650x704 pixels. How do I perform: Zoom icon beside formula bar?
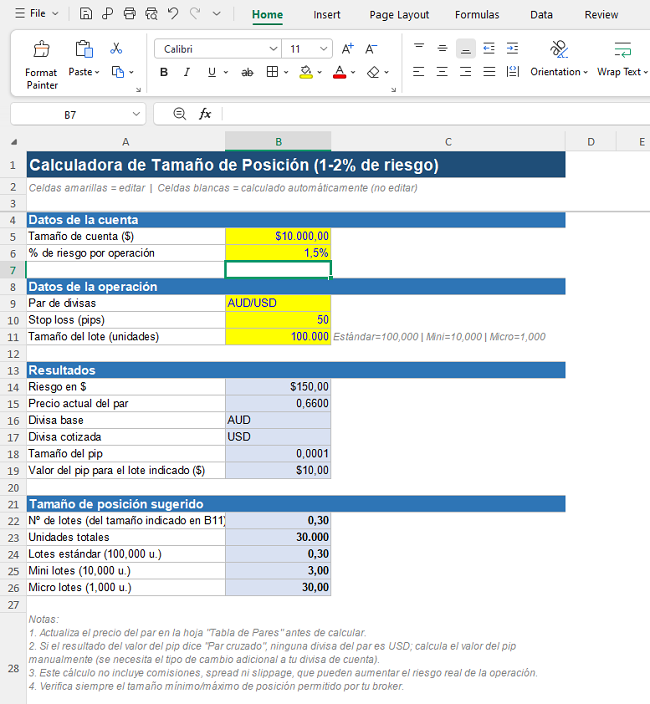coord(180,114)
